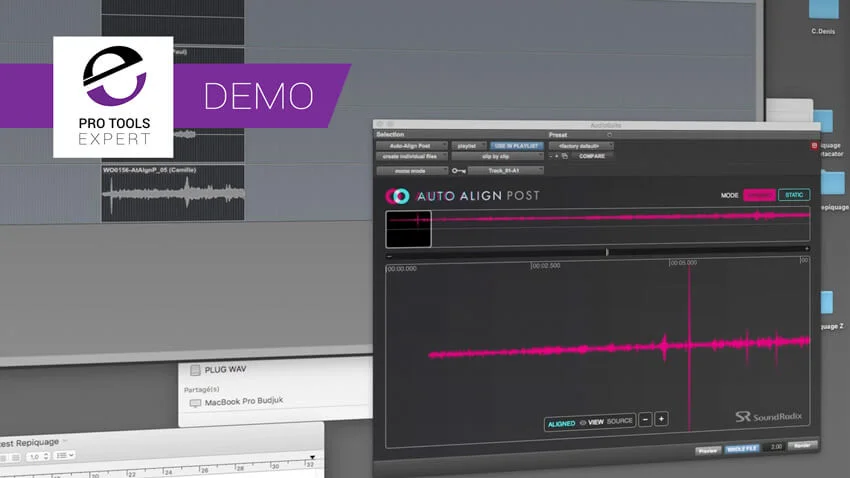Click the key icon for key input
The image size is (850, 478).
click(x=459, y=171)
